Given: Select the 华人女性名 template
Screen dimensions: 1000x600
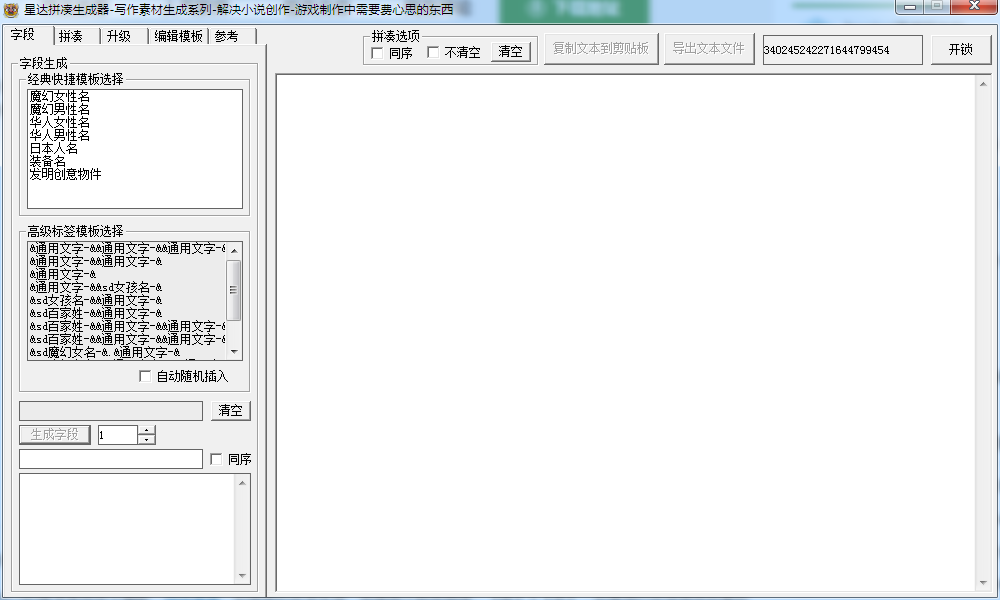Looking at the screenshot, I should coord(59,122).
